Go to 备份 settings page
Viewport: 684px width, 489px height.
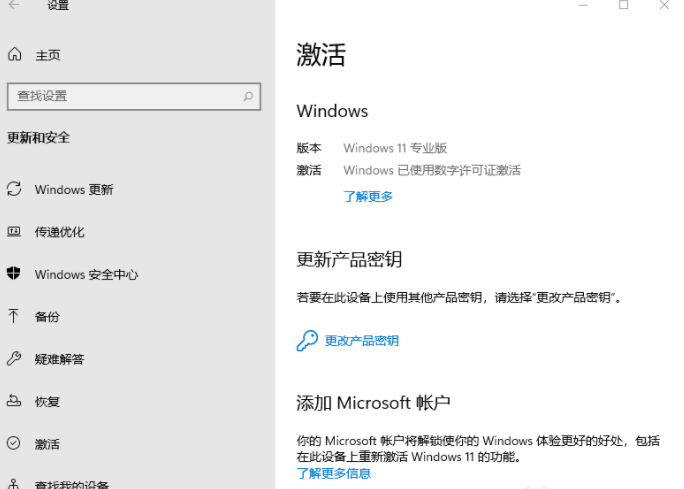(x=47, y=317)
